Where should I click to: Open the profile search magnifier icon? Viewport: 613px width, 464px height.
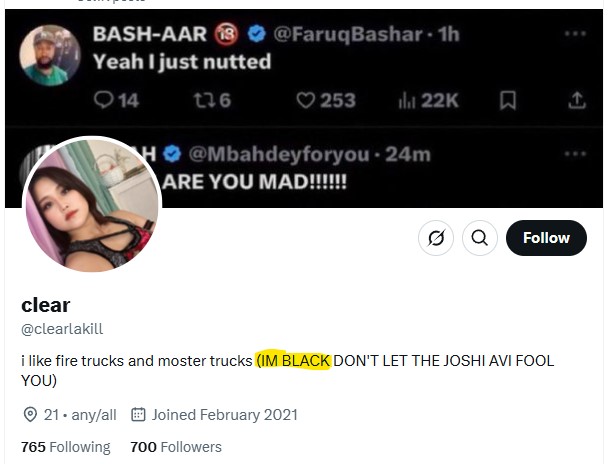480,238
